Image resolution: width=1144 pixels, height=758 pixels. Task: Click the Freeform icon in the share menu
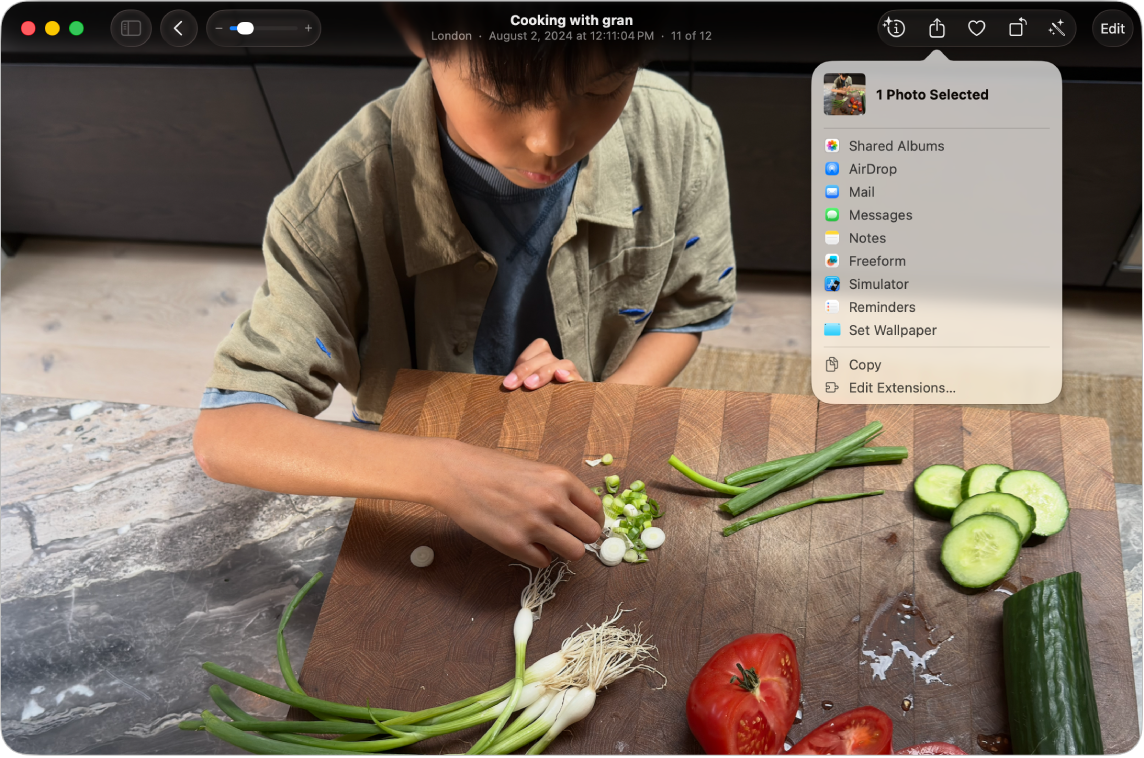pos(832,260)
